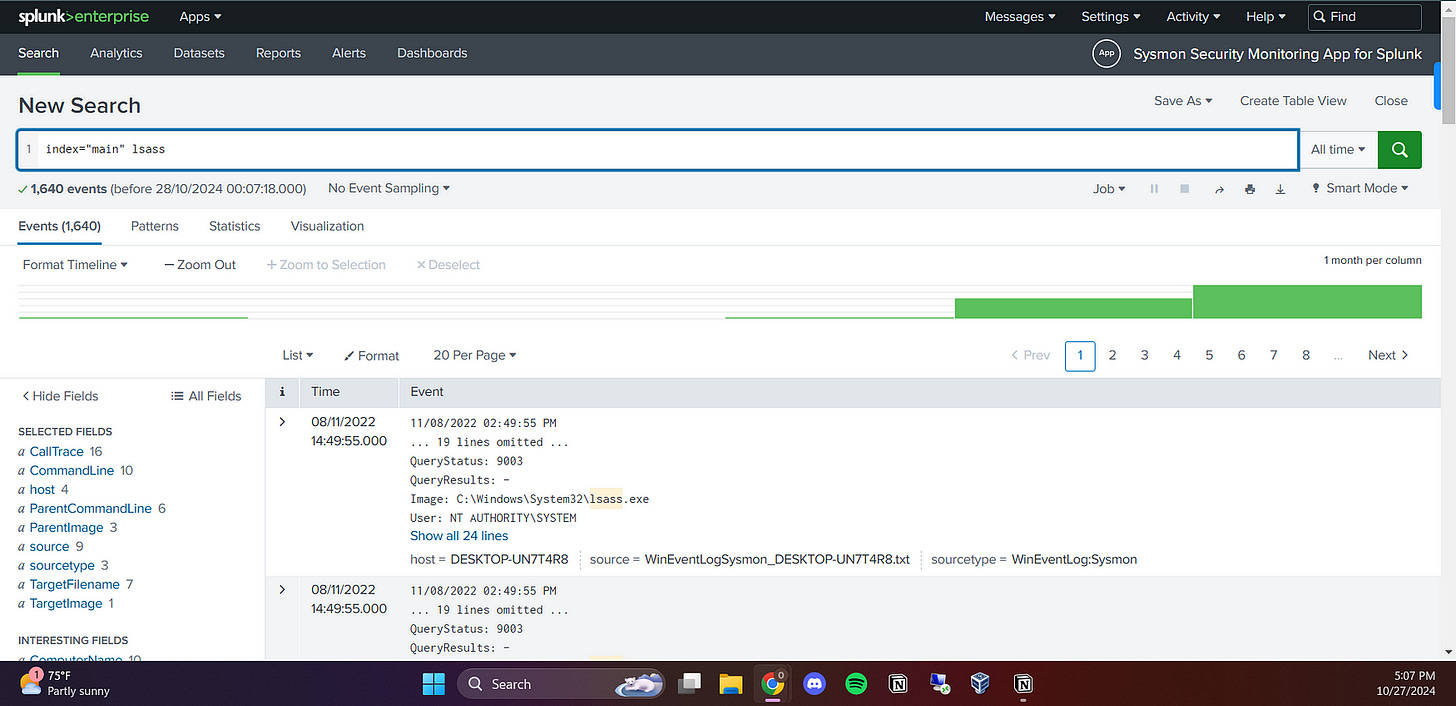Open Discord from the taskbar
Screen dimensions: 1456x706
click(814, 684)
